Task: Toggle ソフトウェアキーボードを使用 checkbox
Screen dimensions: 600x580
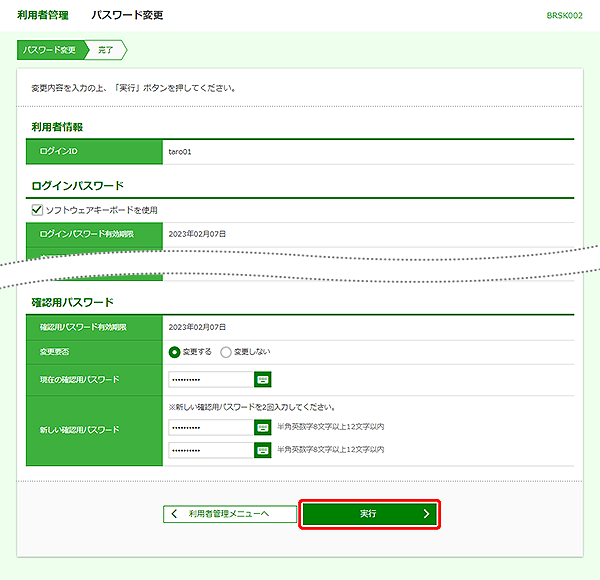Action: [37, 210]
